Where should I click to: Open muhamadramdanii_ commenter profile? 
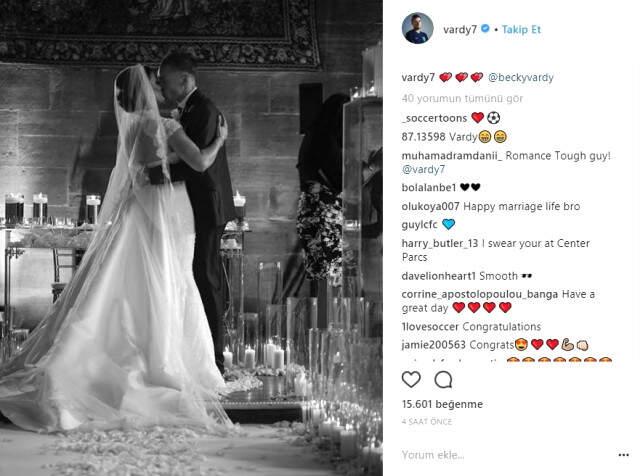(x=452, y=156)
